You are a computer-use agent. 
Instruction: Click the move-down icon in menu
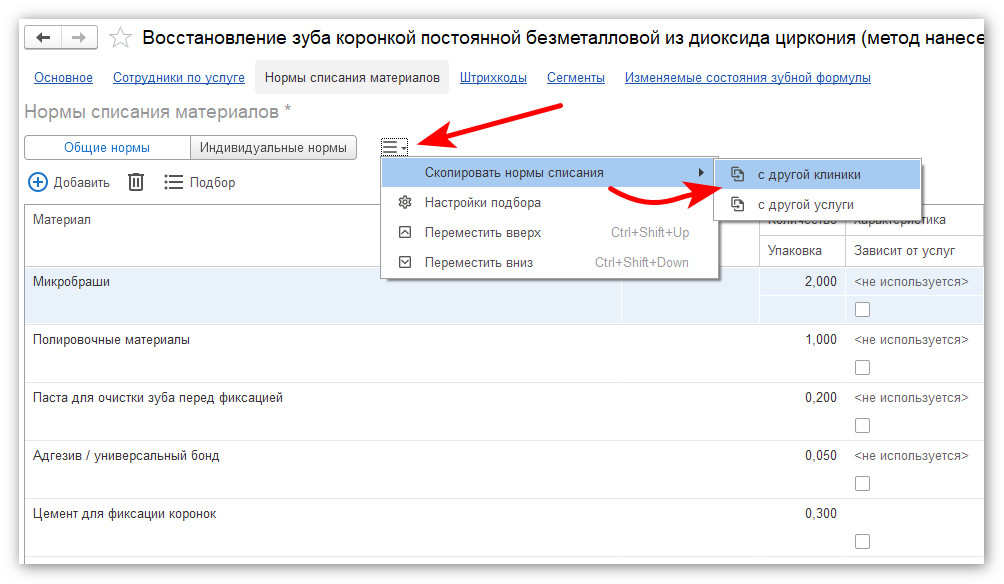pos(405,263)
